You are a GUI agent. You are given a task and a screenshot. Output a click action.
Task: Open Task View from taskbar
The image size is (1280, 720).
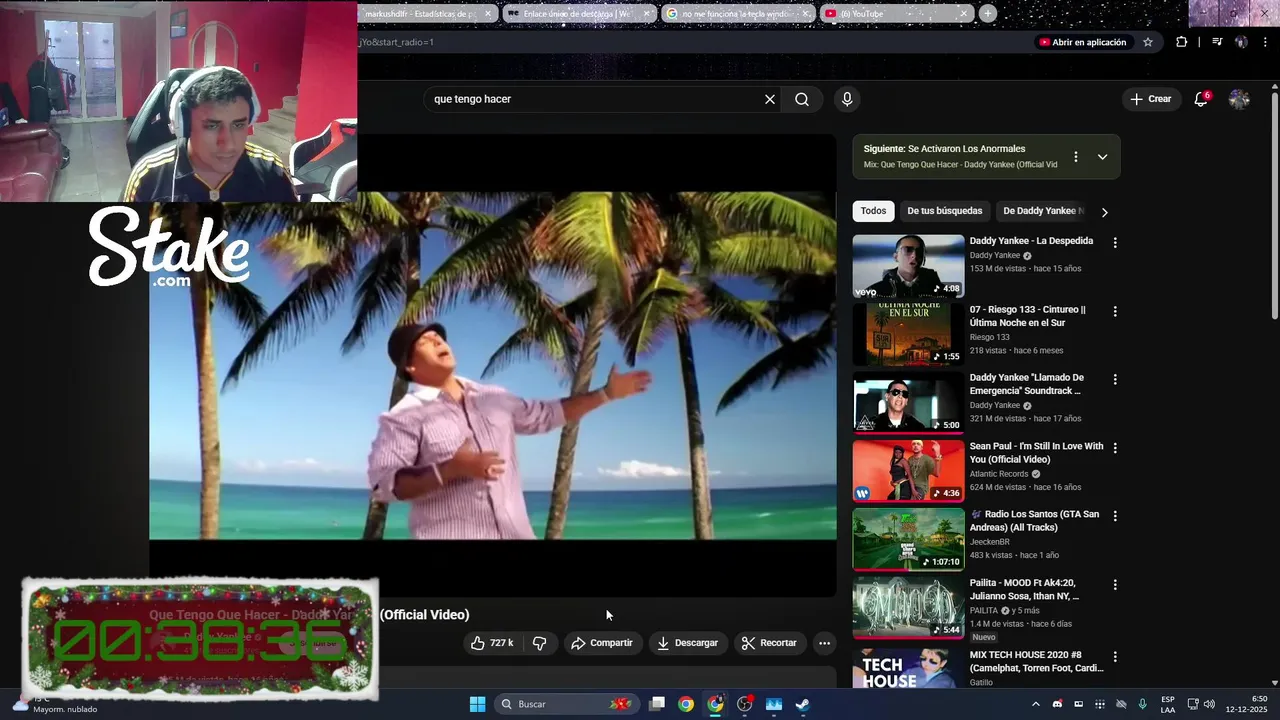pos(657,704)
